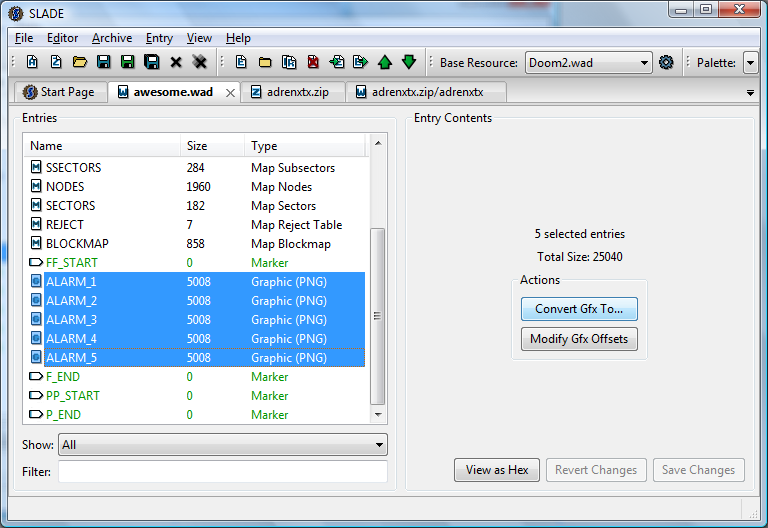768x528 pixels.
Task: Click Revert Changes button
Action: (596, 470)
